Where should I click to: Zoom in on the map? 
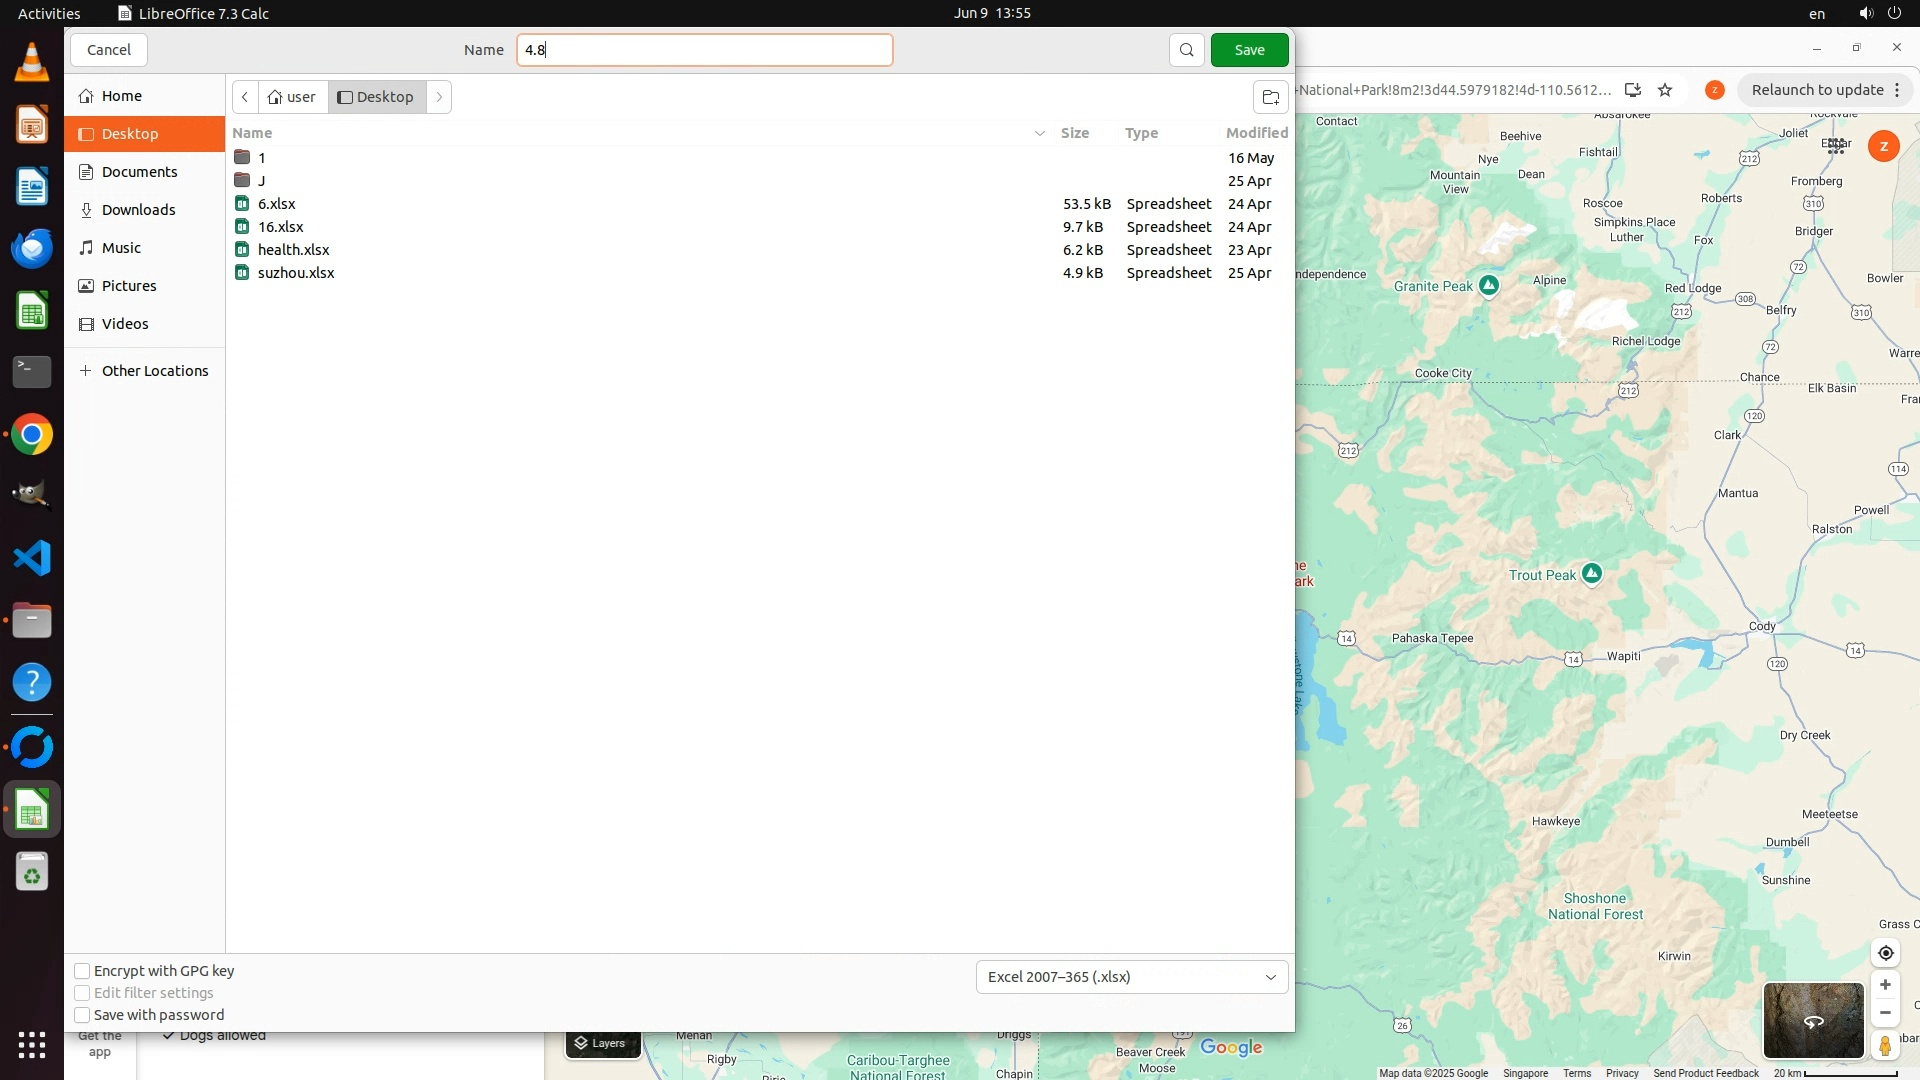(1885, 985)
